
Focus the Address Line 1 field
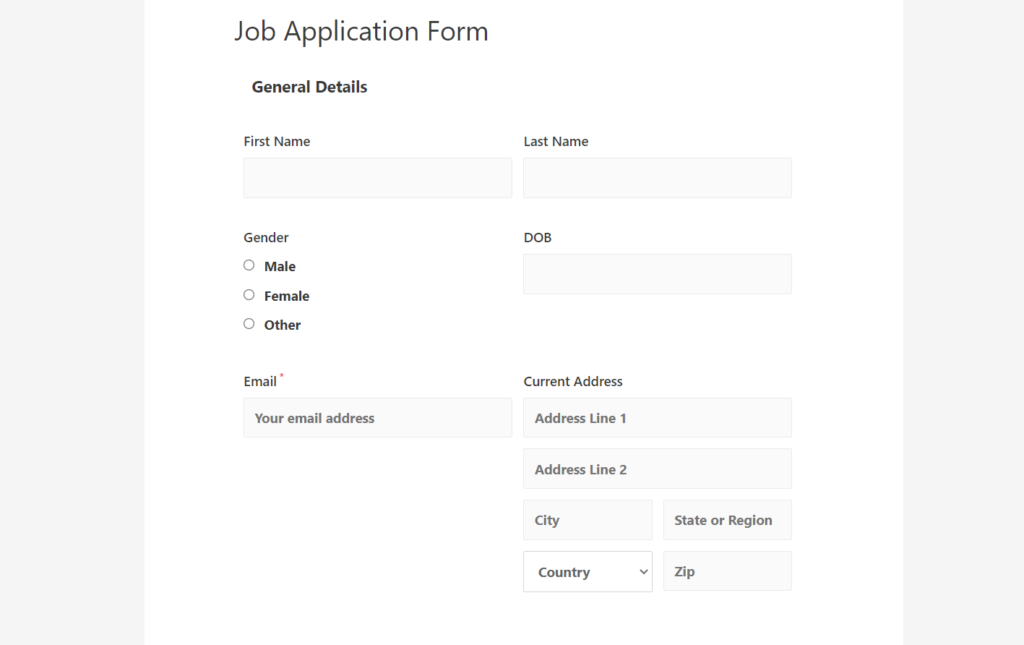click(x=657, y=418)
